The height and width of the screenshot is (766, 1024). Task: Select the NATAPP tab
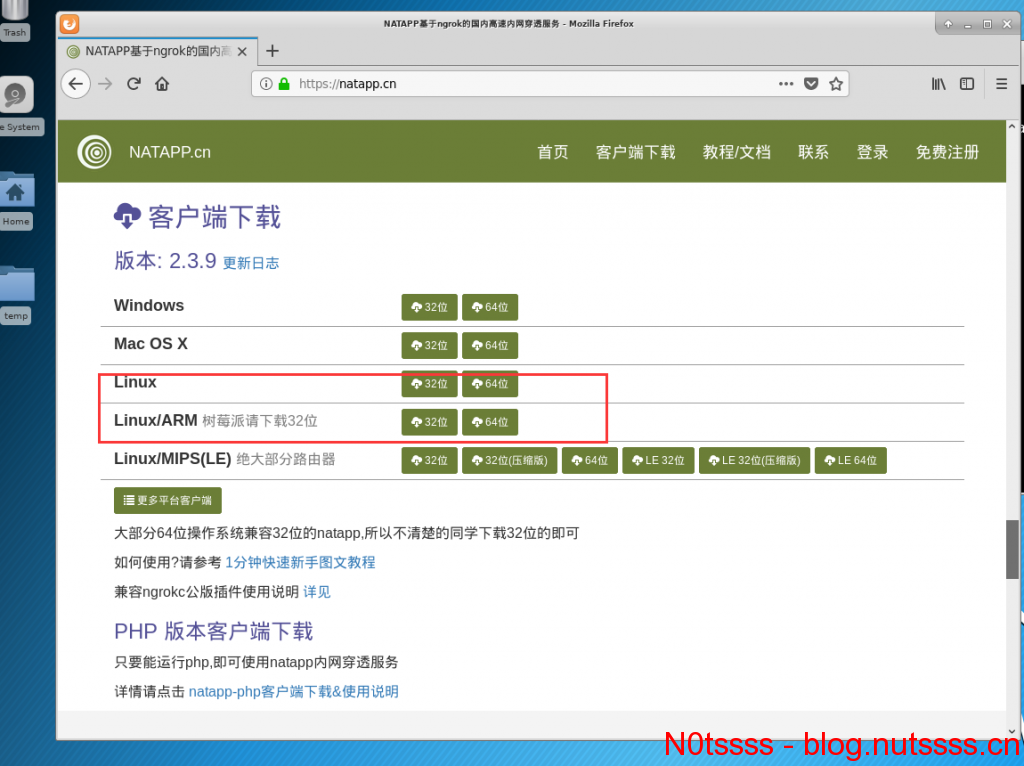click(157, 51)
